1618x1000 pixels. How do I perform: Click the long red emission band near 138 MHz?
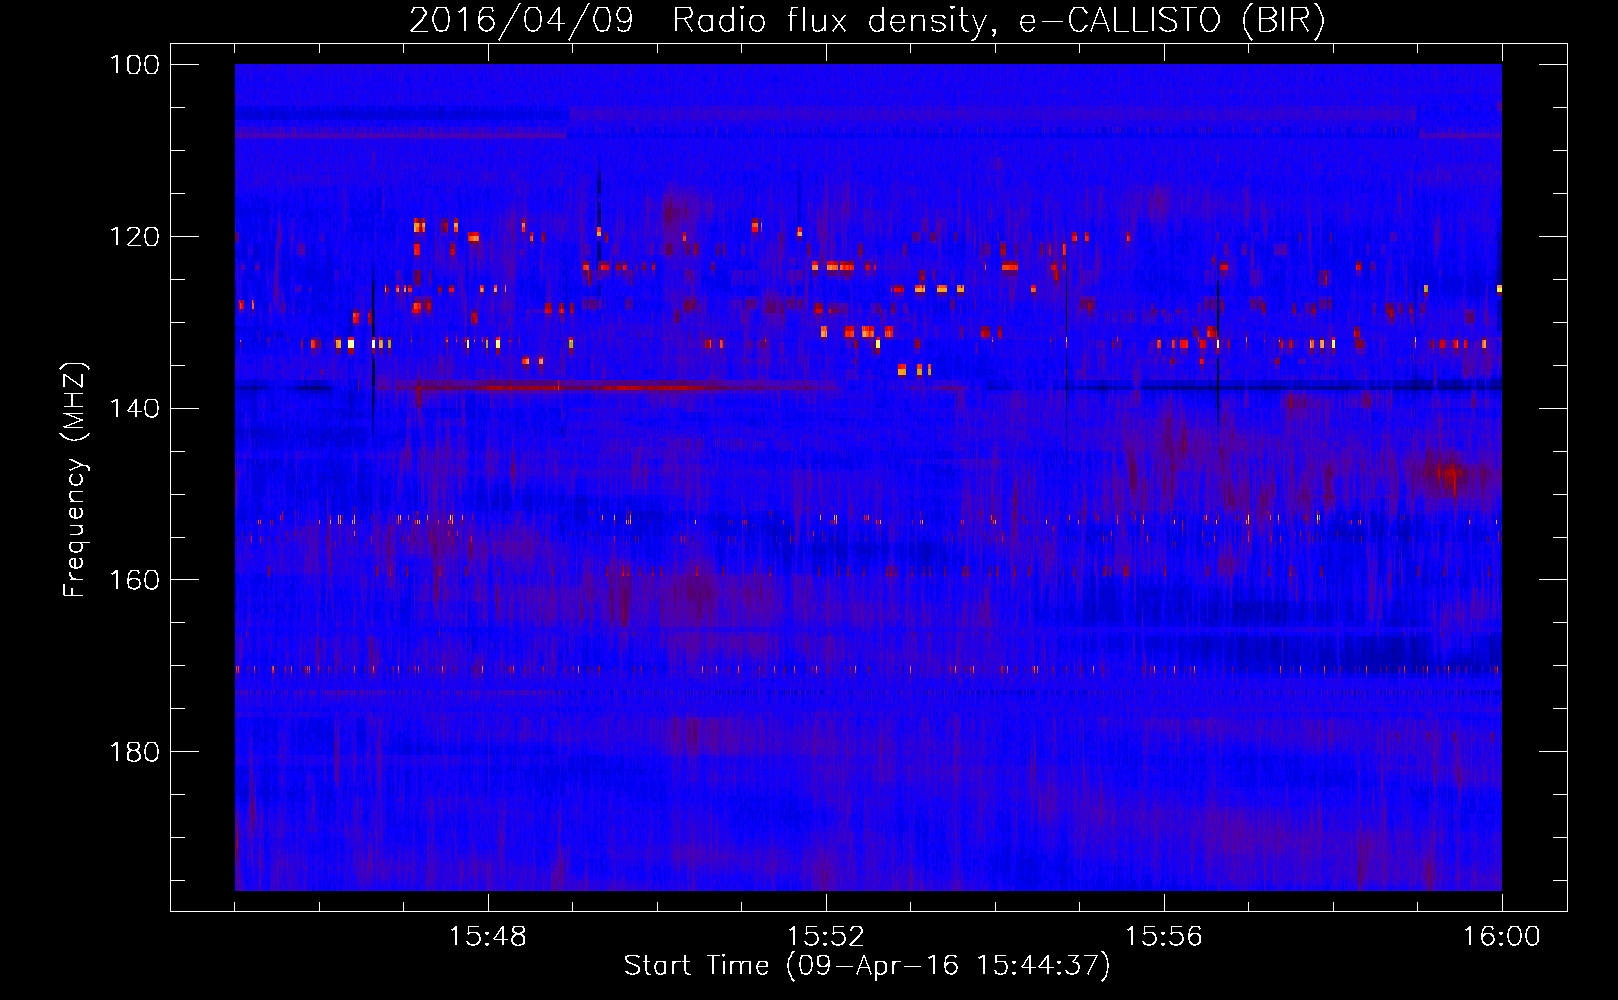point(610,386)
